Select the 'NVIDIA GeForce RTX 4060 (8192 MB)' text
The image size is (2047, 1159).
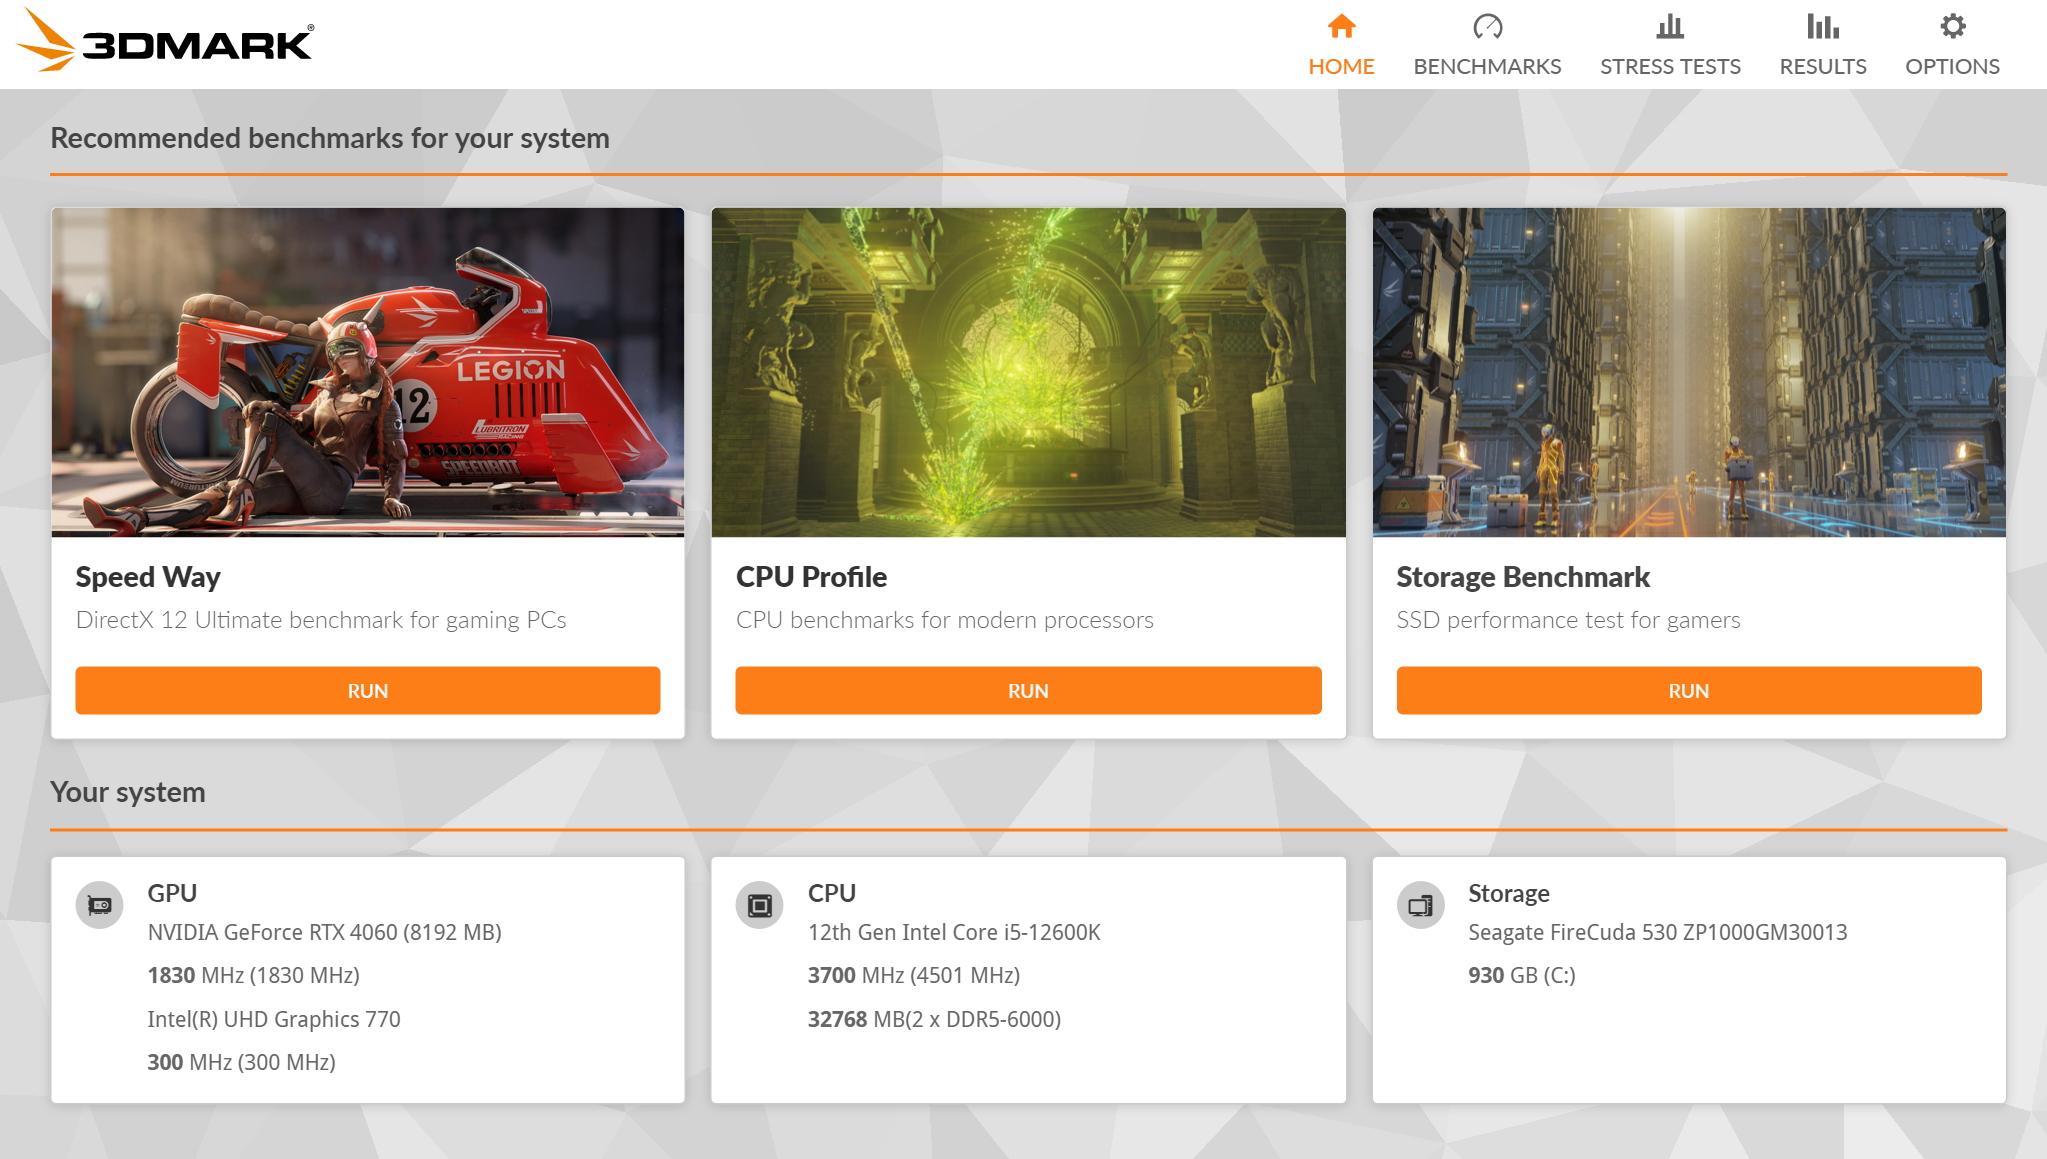point(324,932)
